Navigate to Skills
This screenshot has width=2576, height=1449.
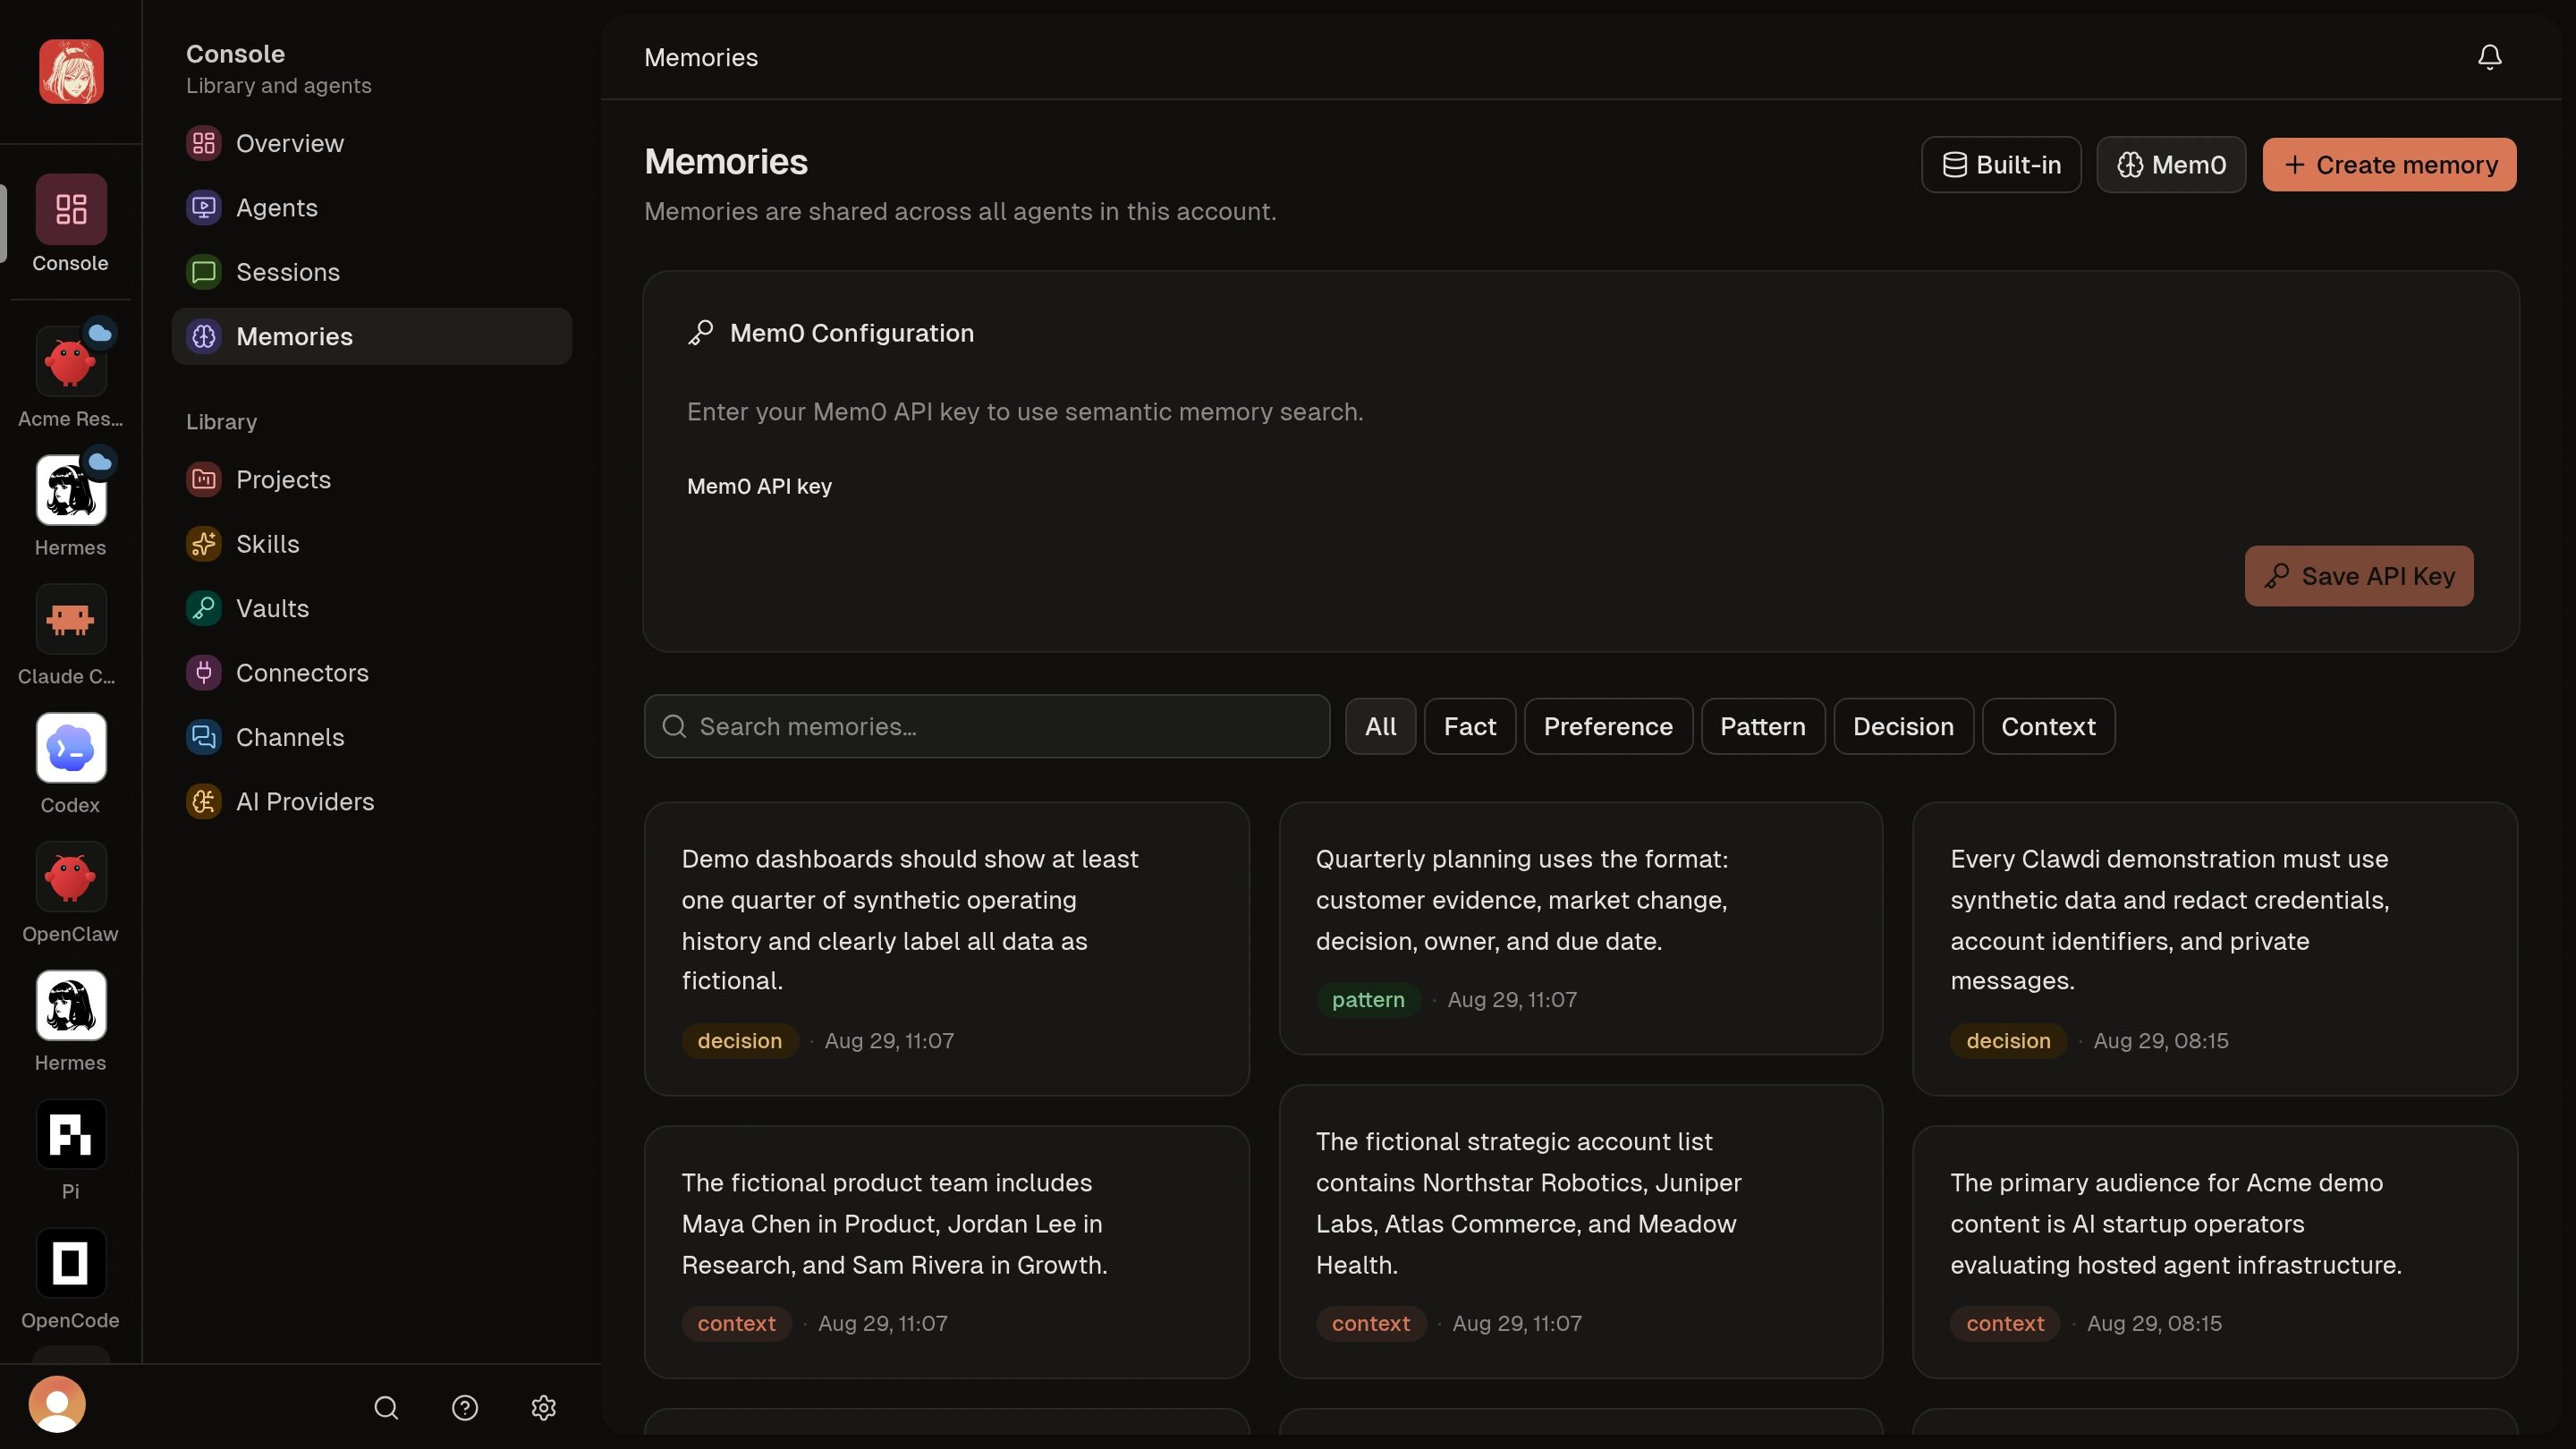pyautogui.click(x=371, y=544)
